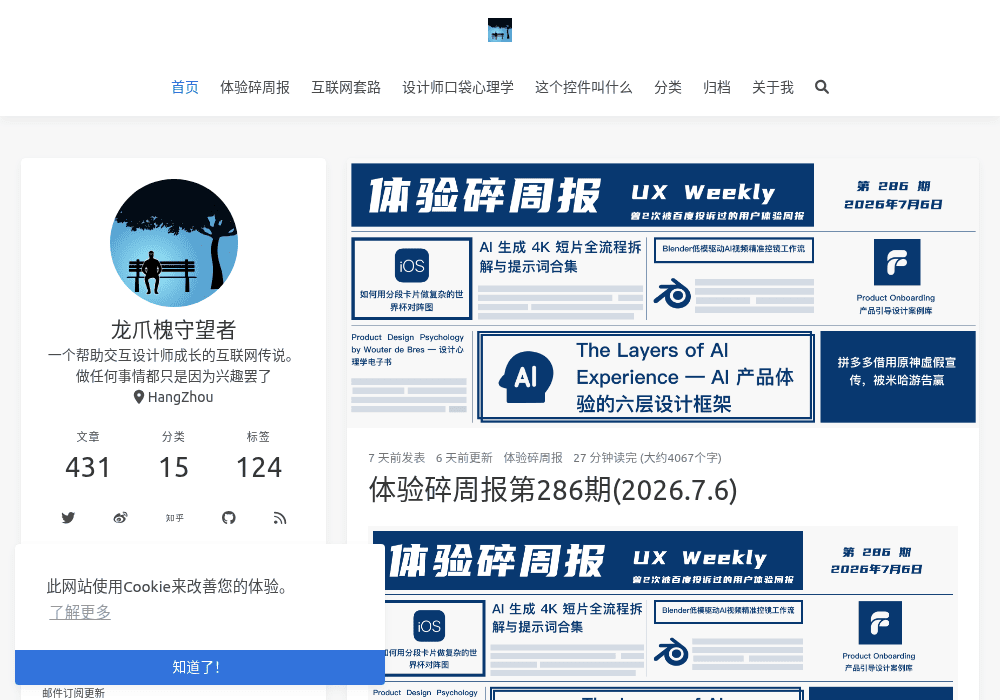The height and width of the screenshot is (700, 1000).
Task: Click the round author avatar image
Action: pyautogui.click(x=173, y=243)
